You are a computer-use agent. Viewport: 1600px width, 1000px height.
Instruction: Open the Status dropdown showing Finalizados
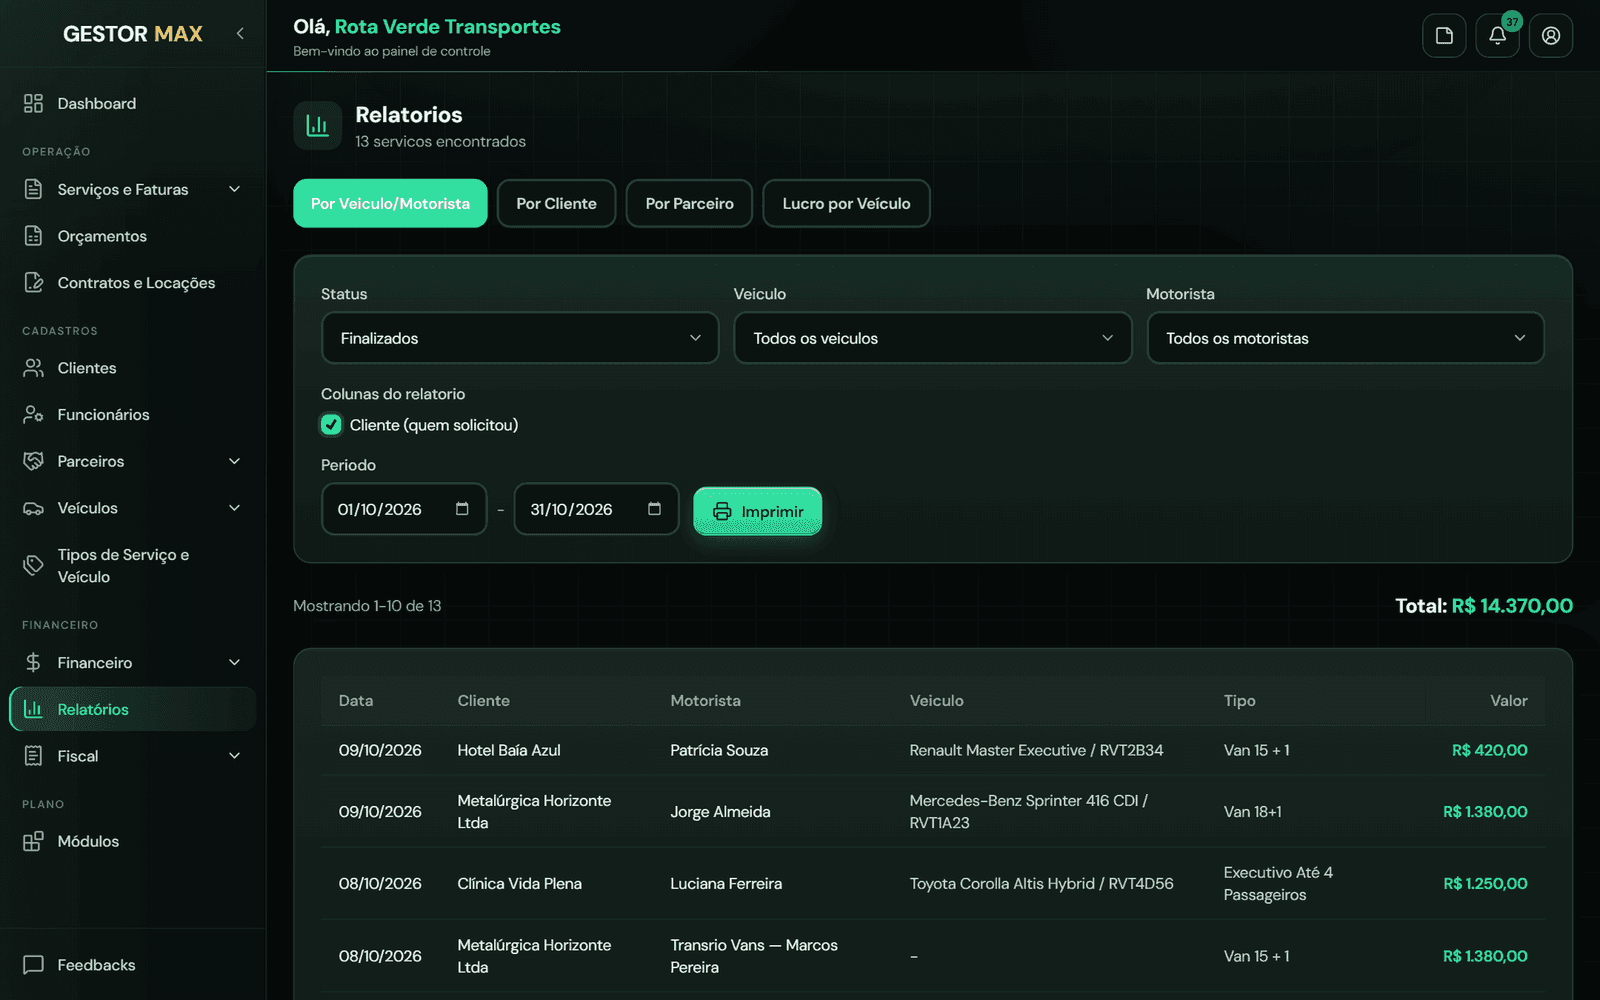pyautogui.click(x=520, y=338)
